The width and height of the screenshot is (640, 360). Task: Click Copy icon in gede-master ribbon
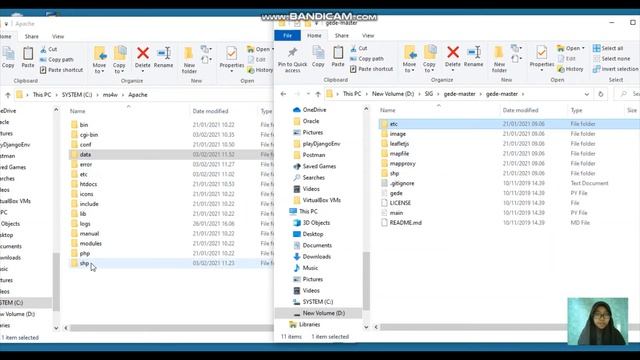pos(318,57)
